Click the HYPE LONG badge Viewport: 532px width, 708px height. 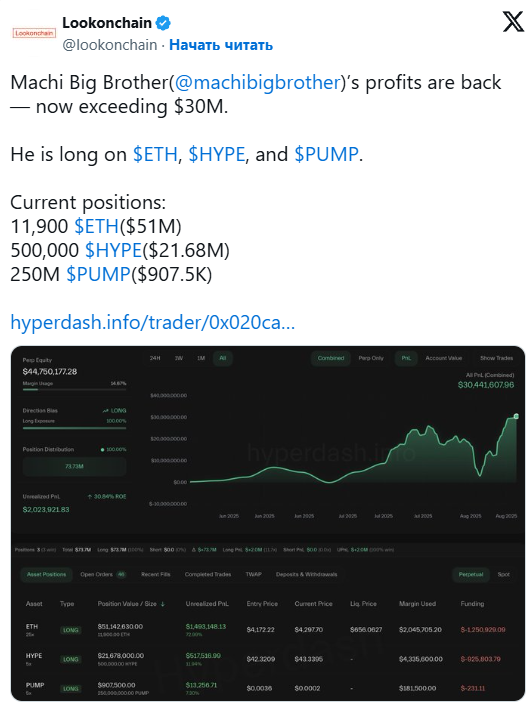70,659
